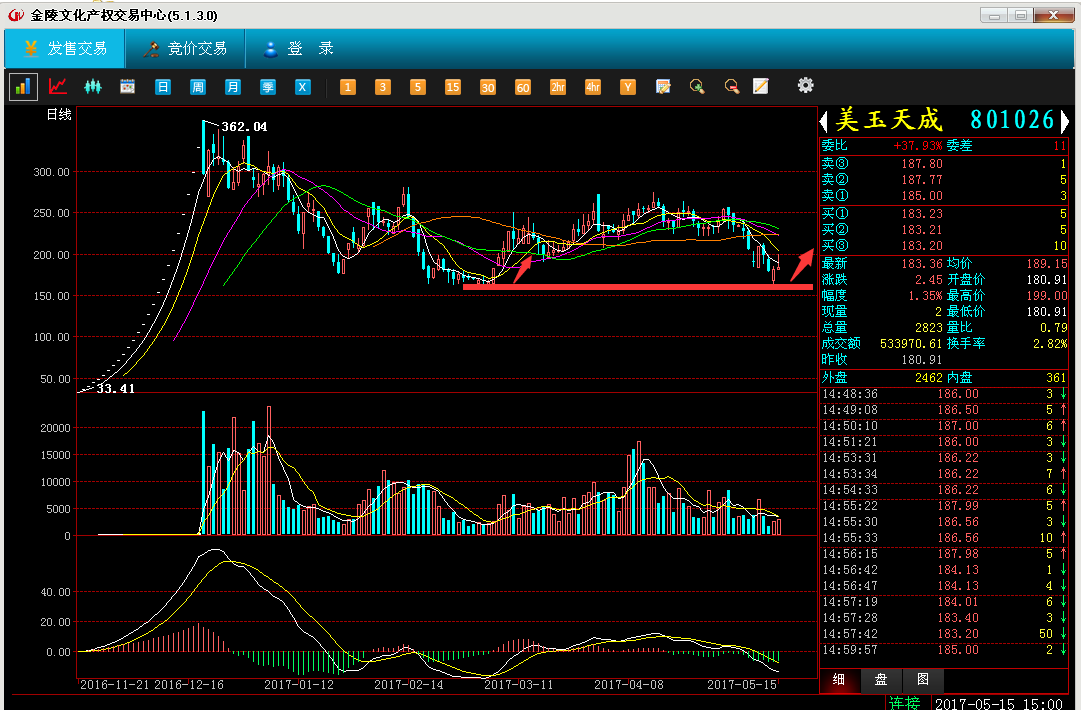Click the 最高价 value 199.00
The image size is (1081, 710).
(1047, 296)
